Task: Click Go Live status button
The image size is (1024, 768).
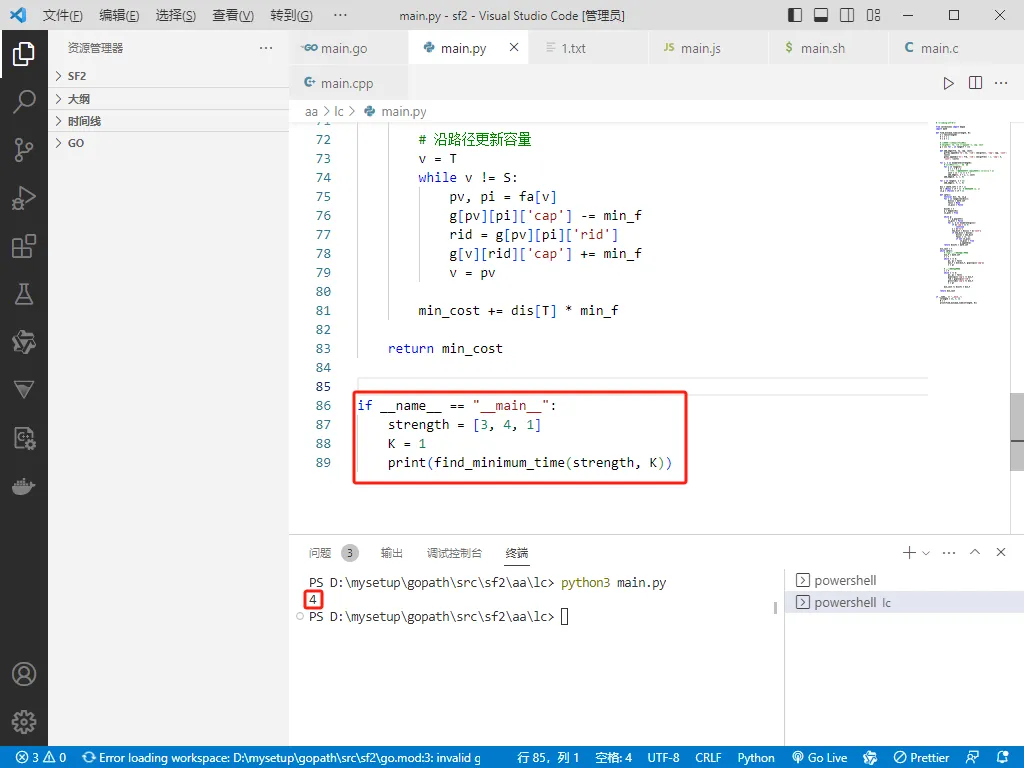Action: (820, 758)
